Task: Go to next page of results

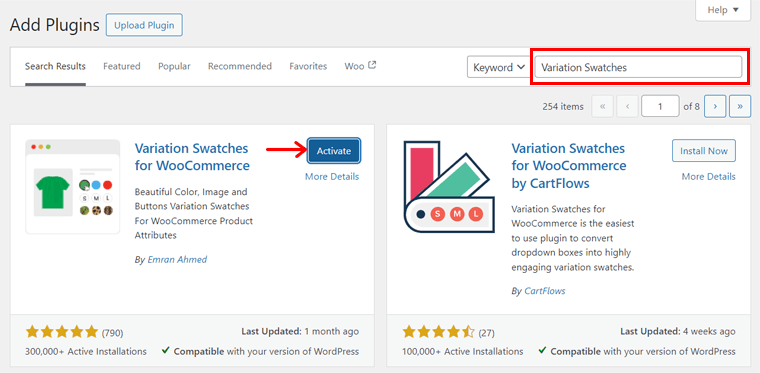Action: tap(715, 107)
